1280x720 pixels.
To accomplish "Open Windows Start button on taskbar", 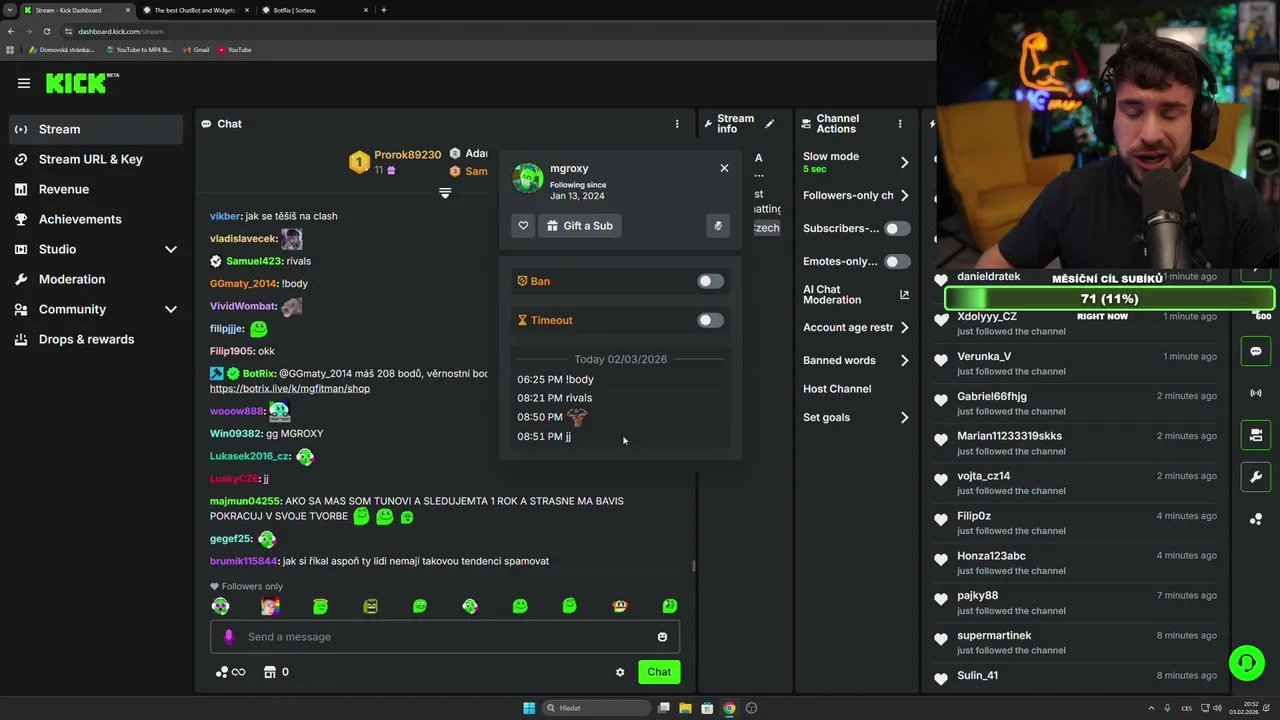I will (x=529, y=708).
